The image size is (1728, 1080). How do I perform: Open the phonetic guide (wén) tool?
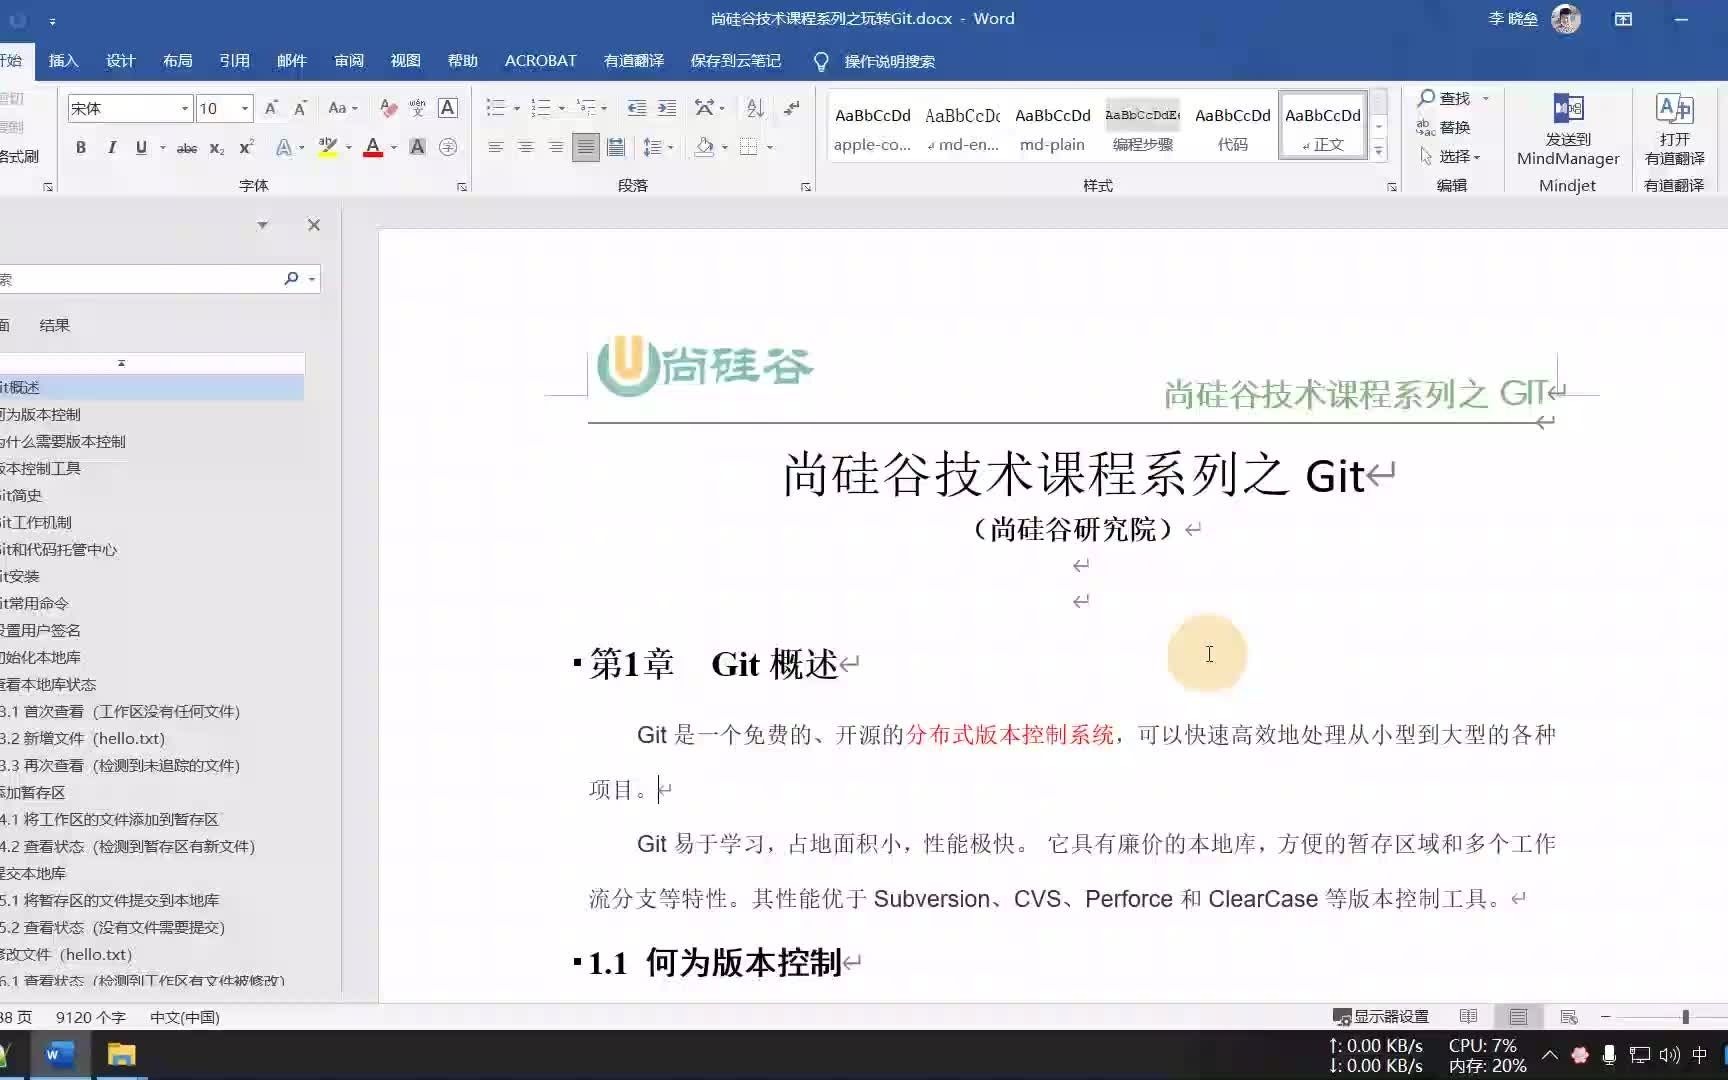418,108
